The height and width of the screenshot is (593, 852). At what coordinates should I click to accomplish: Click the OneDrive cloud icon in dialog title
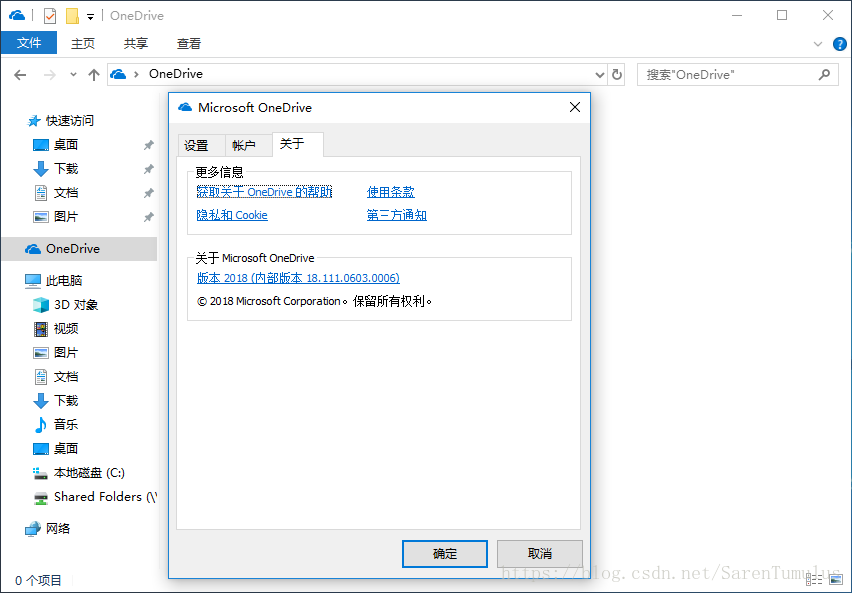point(185,107)
